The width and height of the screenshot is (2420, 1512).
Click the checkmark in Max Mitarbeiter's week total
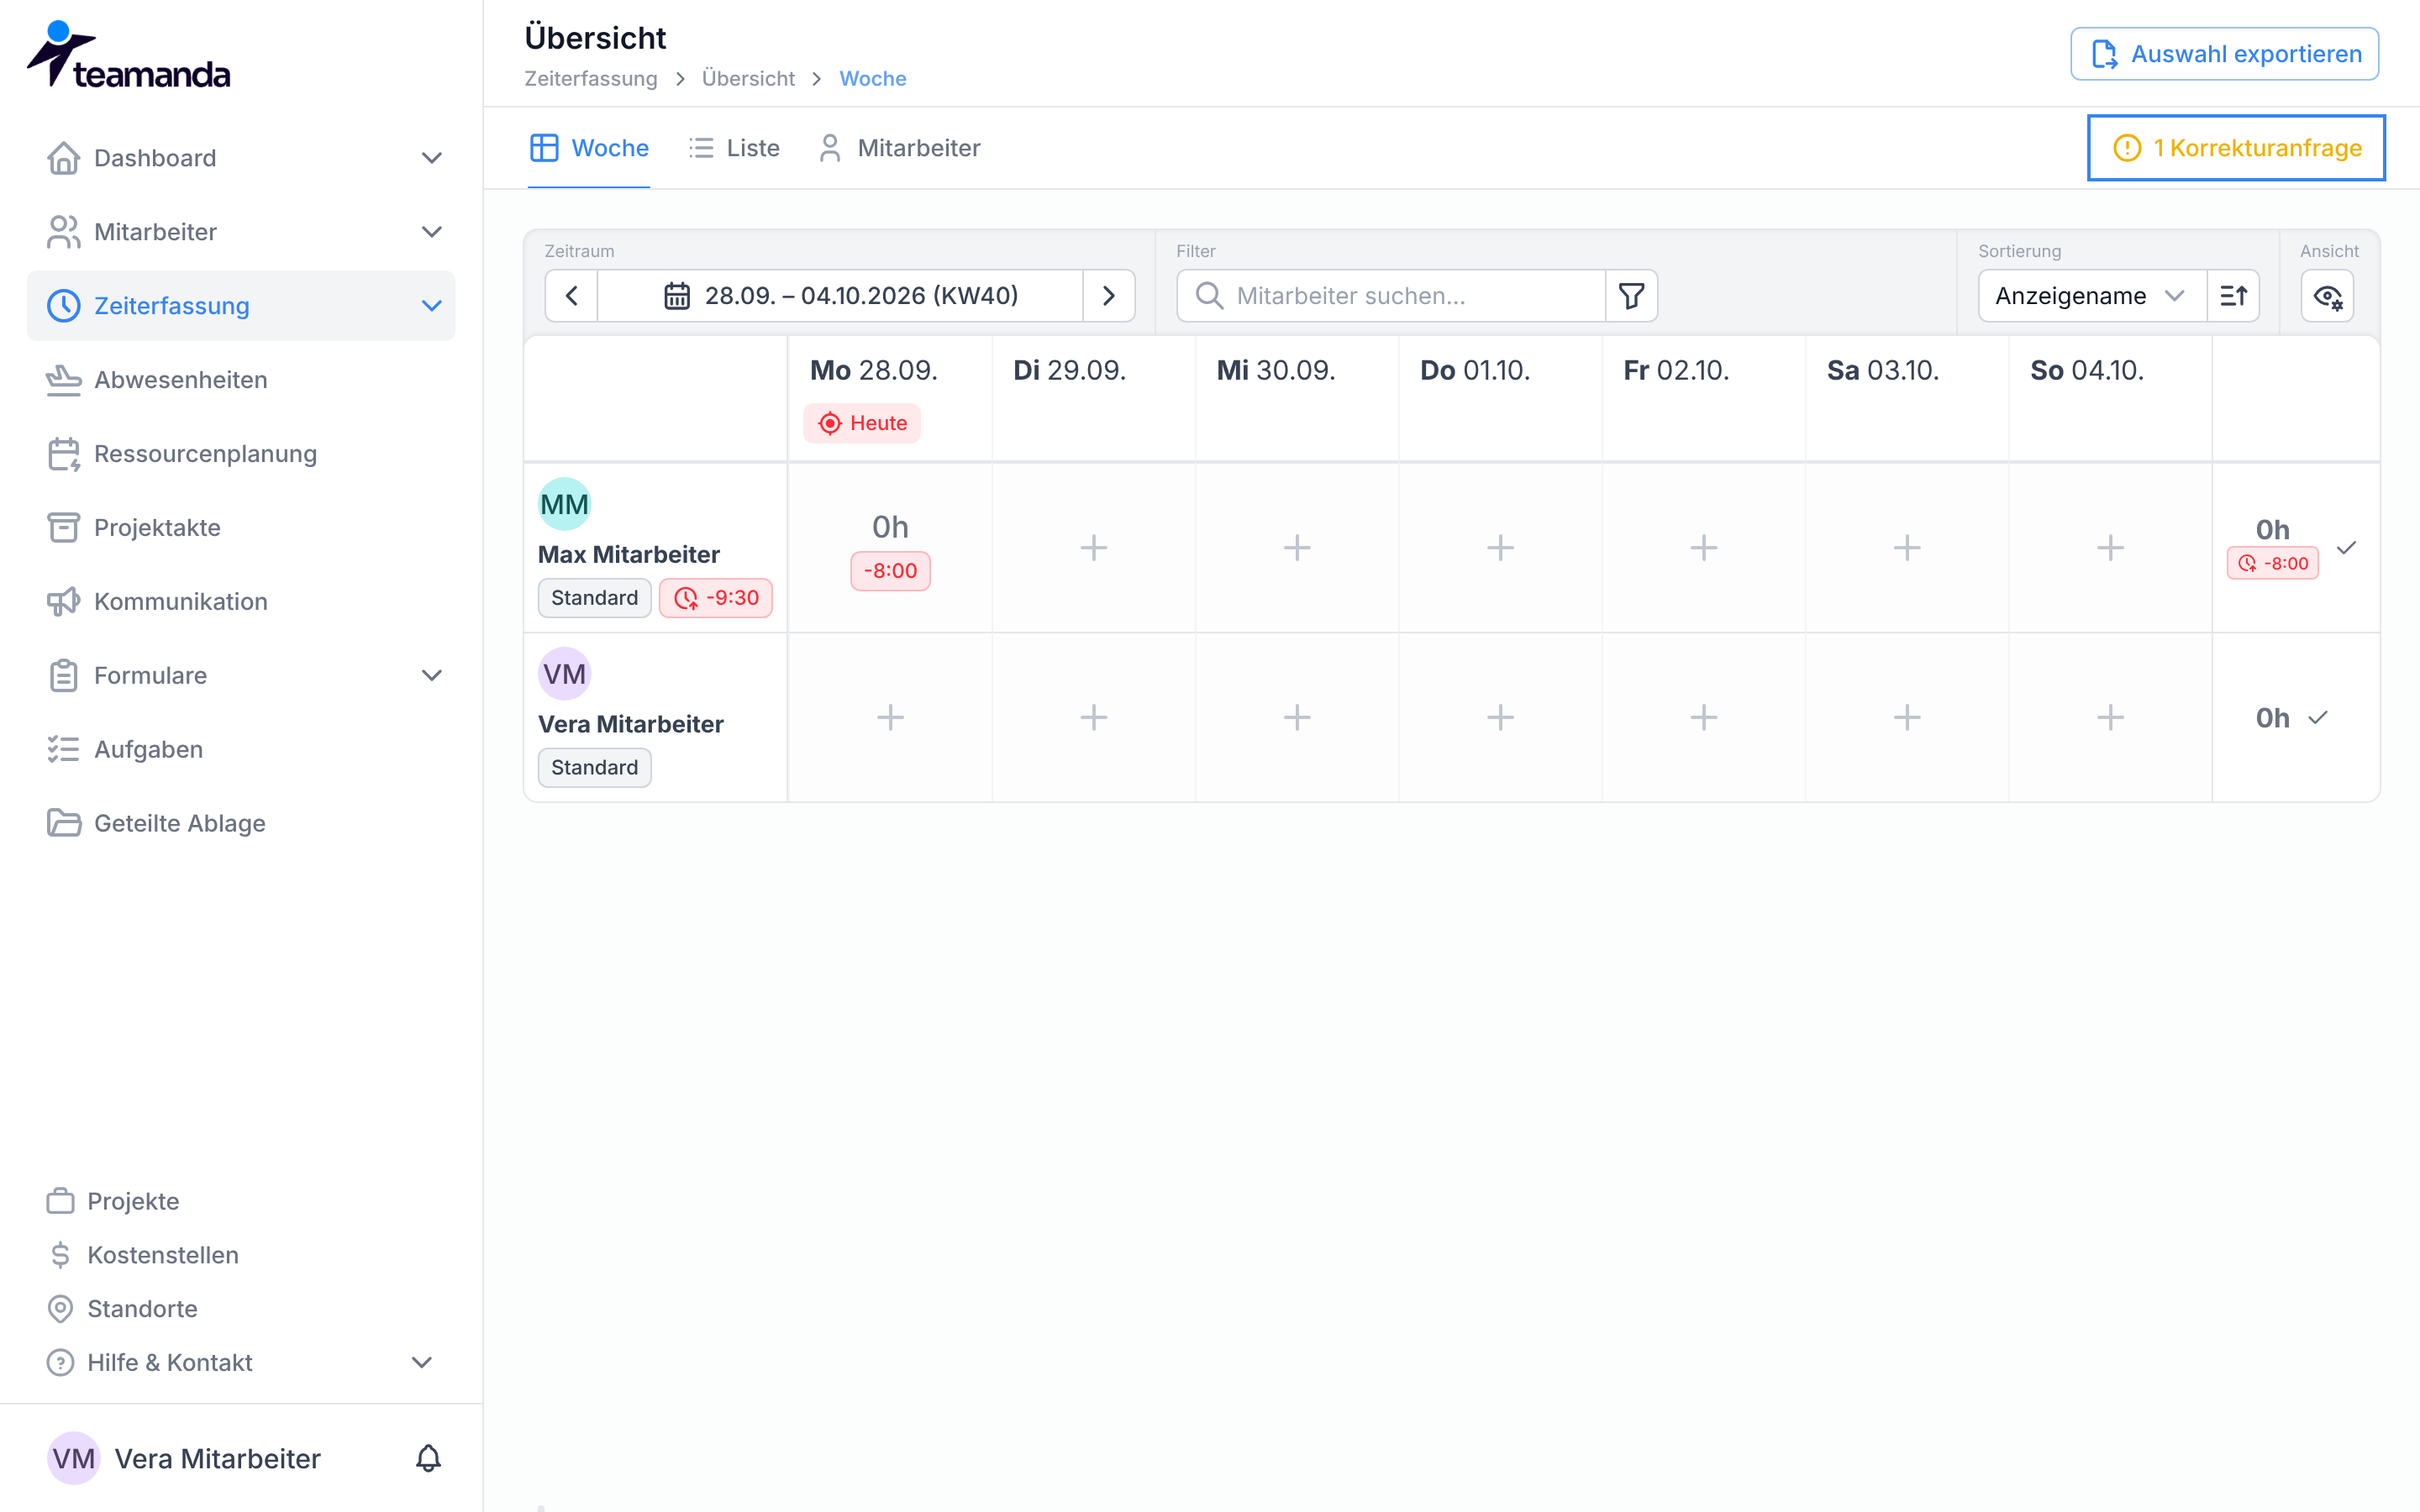2346,547
